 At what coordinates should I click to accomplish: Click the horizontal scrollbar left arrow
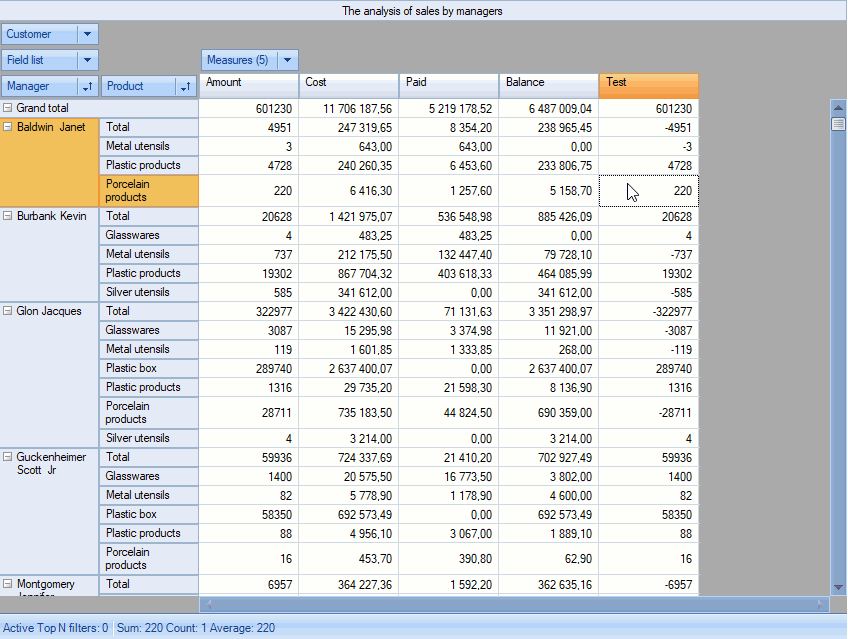click(x=207, y=604)
